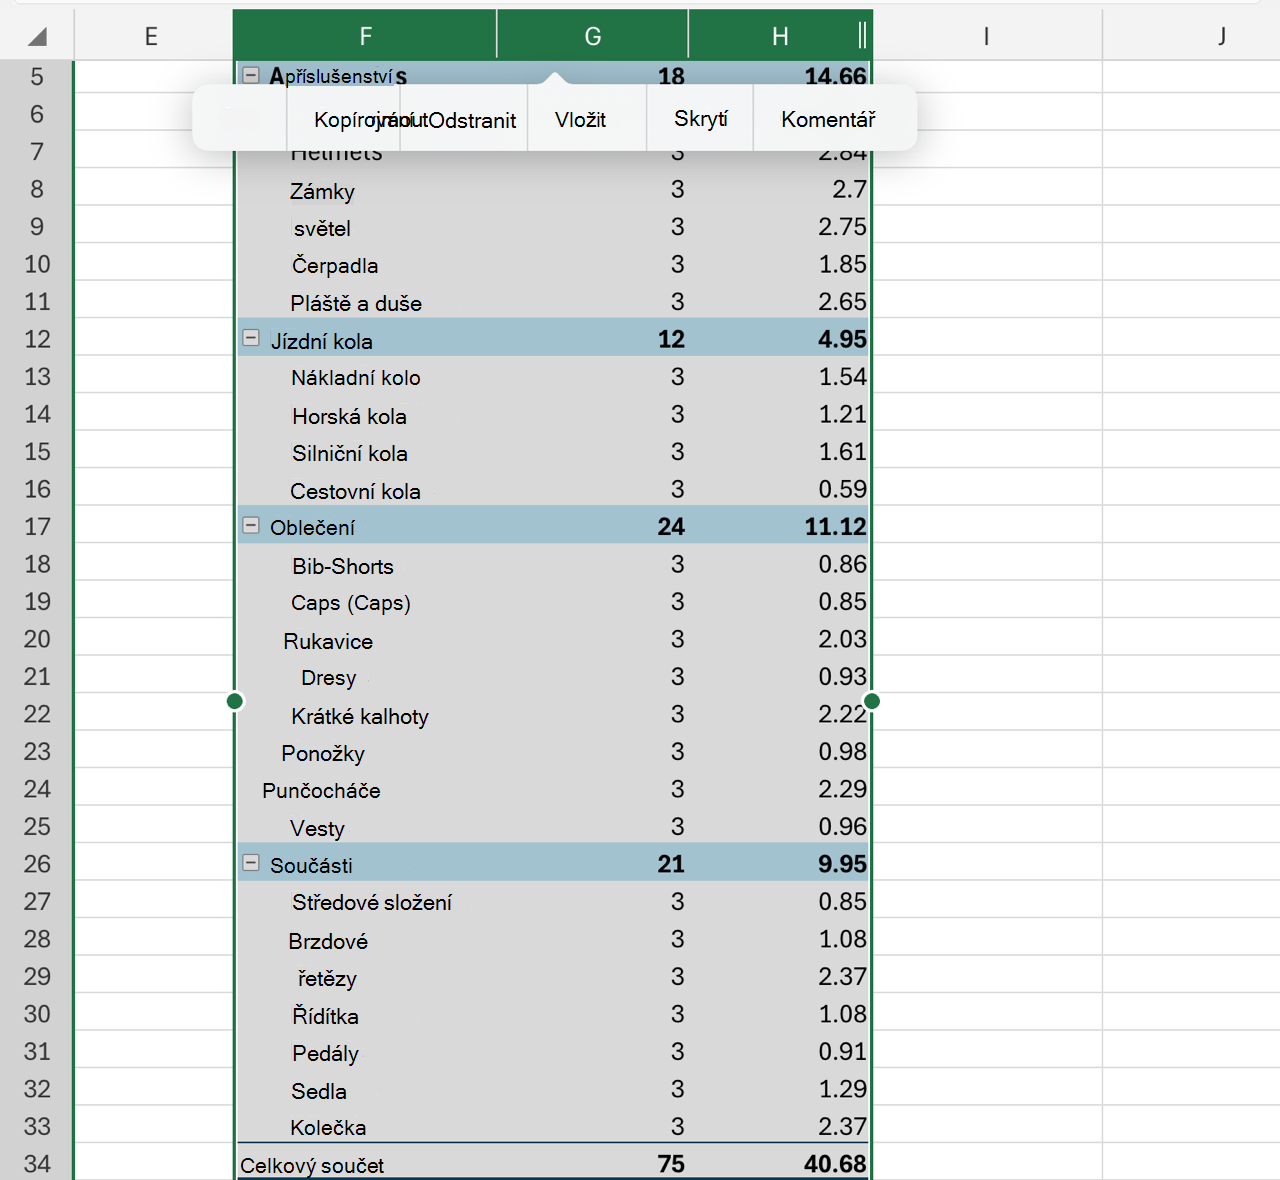Select row 34 header
Screen dimensions: 1280x1180
coord(37,1164)
